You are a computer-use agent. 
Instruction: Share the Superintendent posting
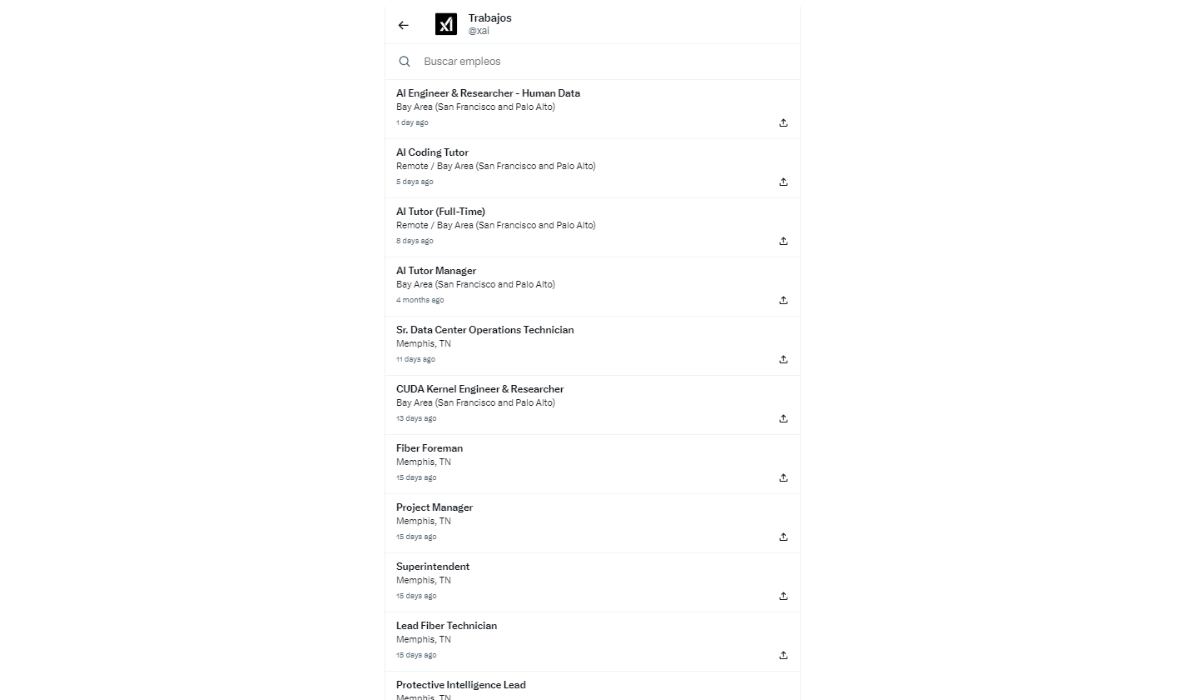(783, 596)
